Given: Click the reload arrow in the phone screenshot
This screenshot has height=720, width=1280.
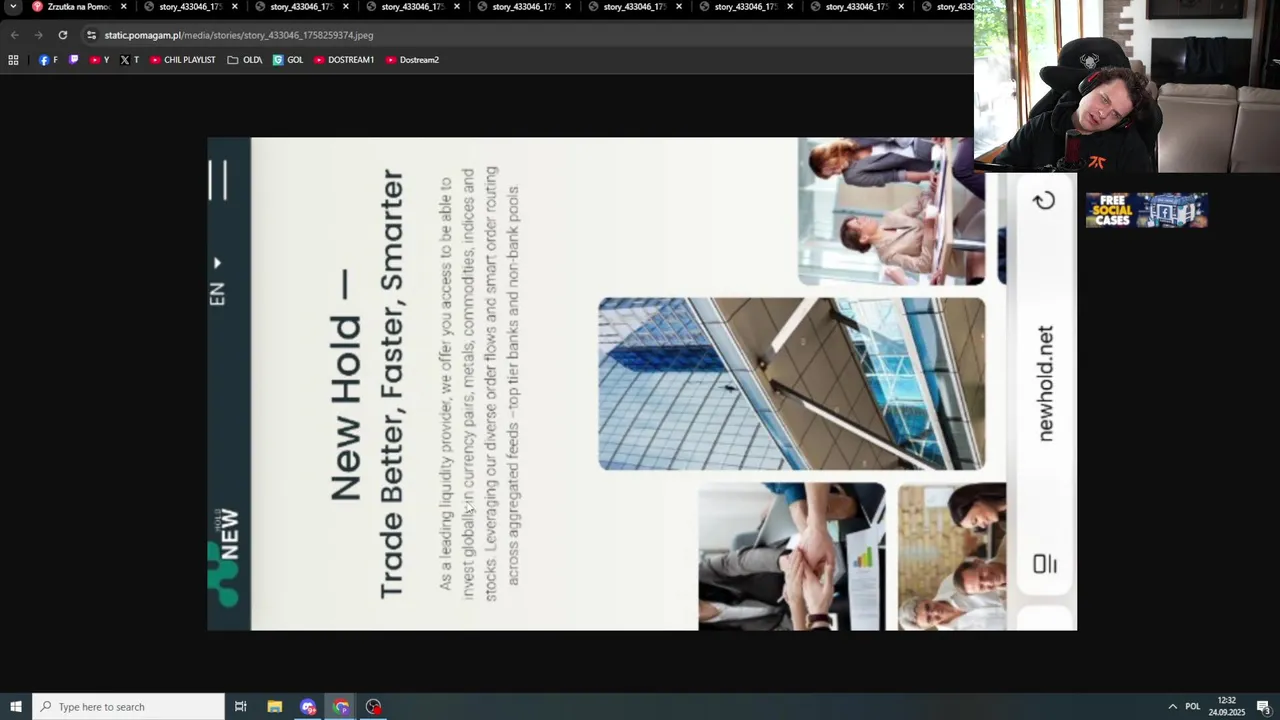Looking at the screenshot, I should pyautogui.click(x=1044, y=201).
